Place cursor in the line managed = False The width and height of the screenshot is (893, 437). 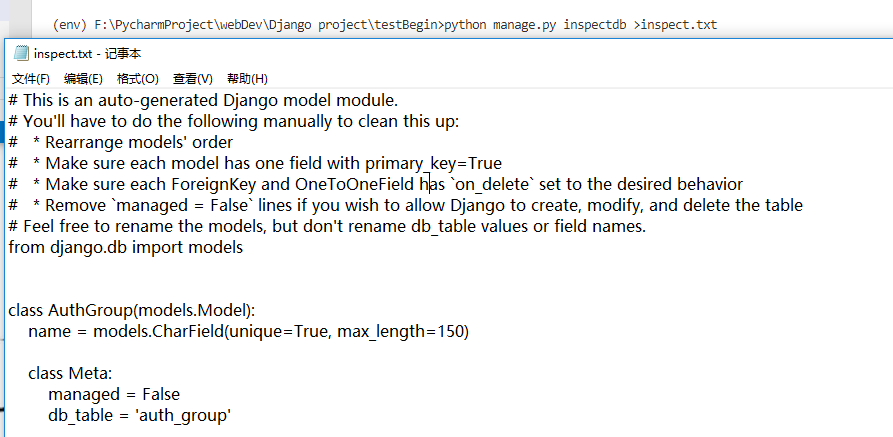pyautogui.click(x=113, y=394)
